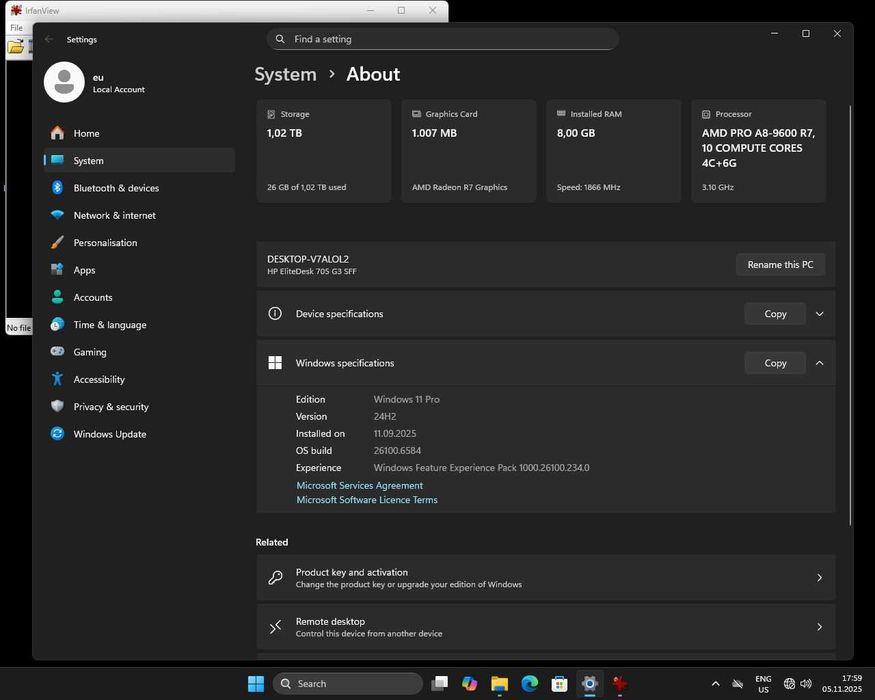Switch to IrfanView on taskbar
This screenshot has width=875, height=700.
619,683
